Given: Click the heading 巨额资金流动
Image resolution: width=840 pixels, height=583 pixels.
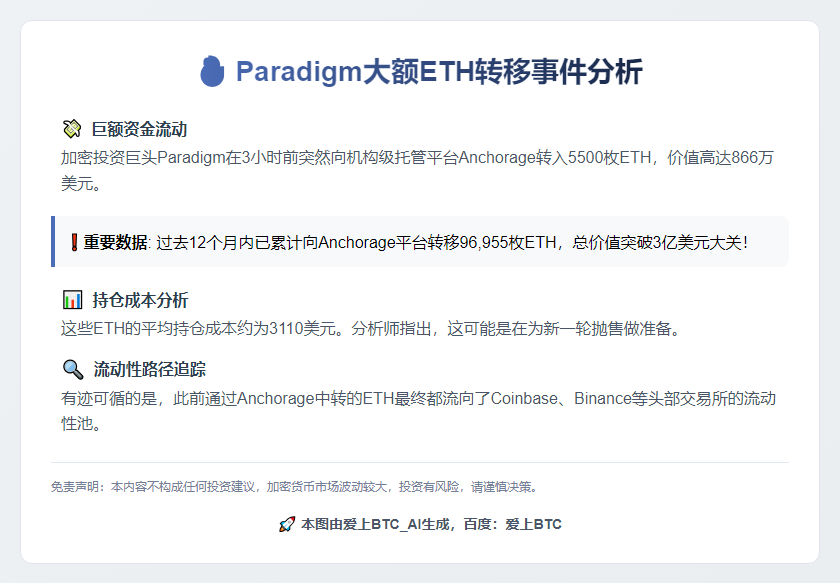Looking at the screenshot, I should click(139, 129).
